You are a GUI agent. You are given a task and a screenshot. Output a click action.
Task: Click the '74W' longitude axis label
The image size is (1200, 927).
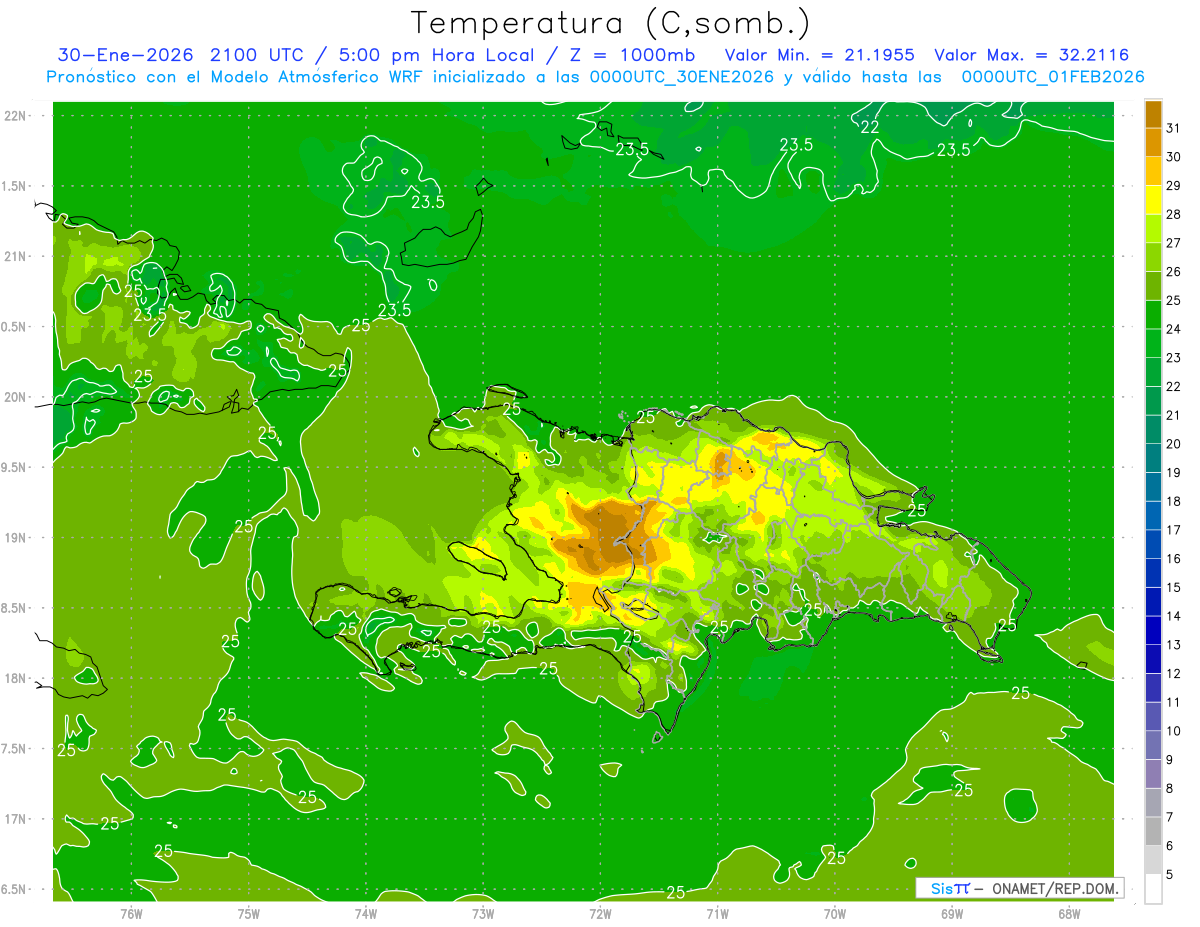coord(365,913)
